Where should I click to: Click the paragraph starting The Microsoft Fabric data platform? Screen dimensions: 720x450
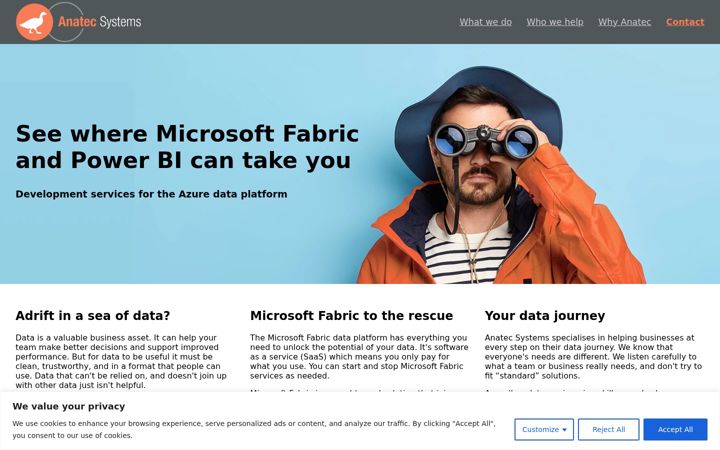pyautogui.click(x=359, y=357)
